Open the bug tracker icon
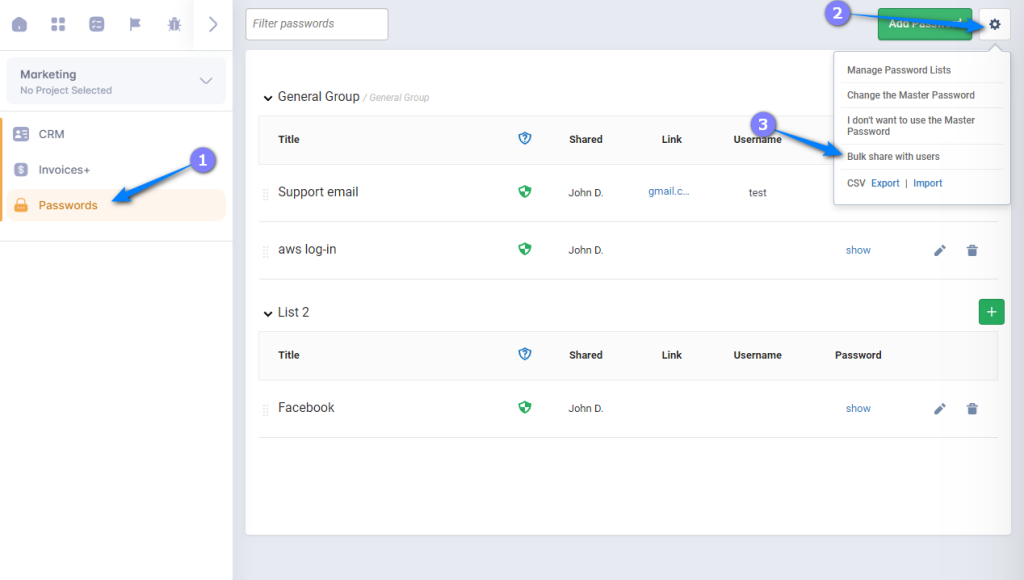The width and height of the screenshot is (1024, 580). click(x=172, y=23)
